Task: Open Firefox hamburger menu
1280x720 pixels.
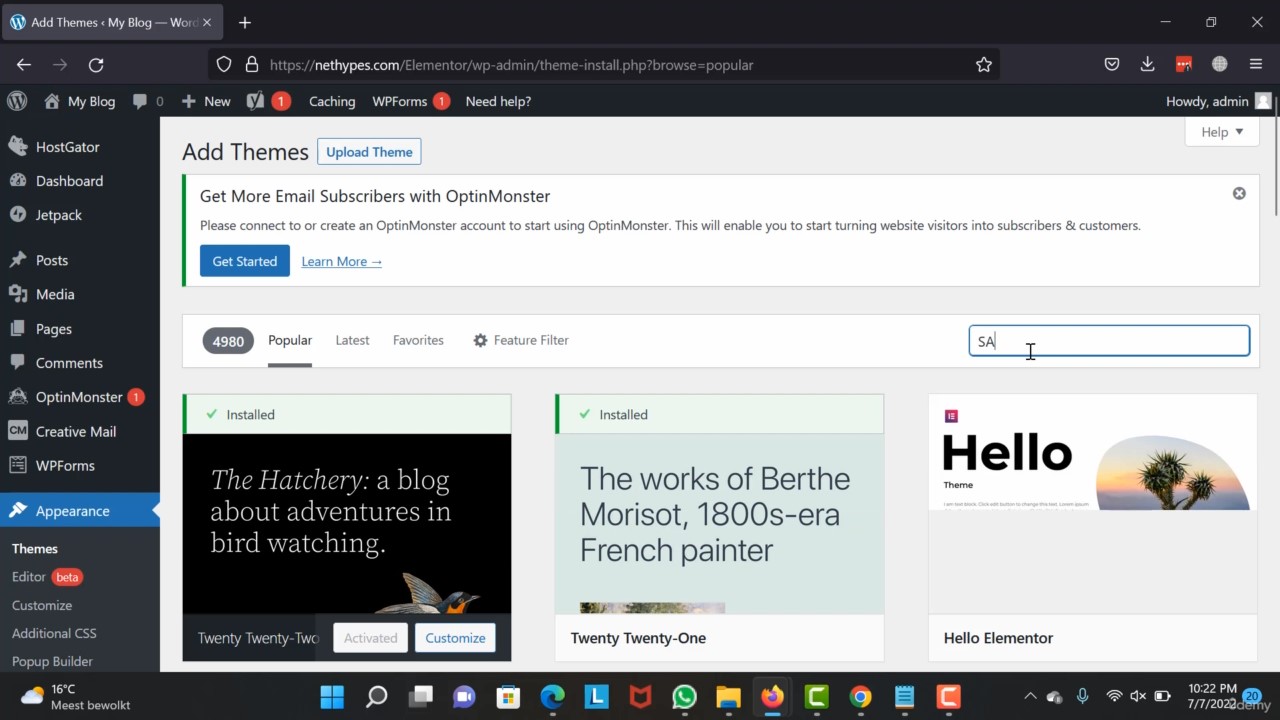Action: (1256, 64)
